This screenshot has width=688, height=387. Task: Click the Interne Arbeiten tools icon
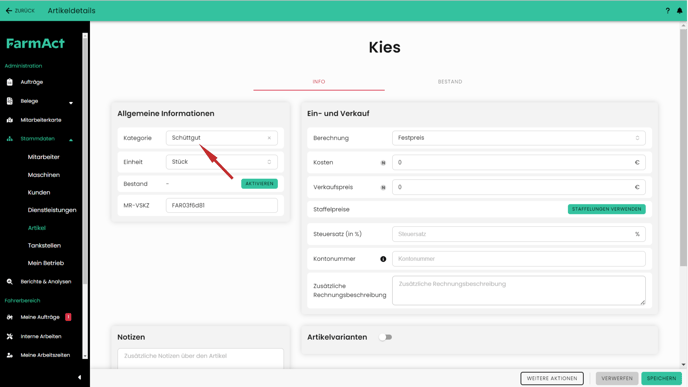10,337
